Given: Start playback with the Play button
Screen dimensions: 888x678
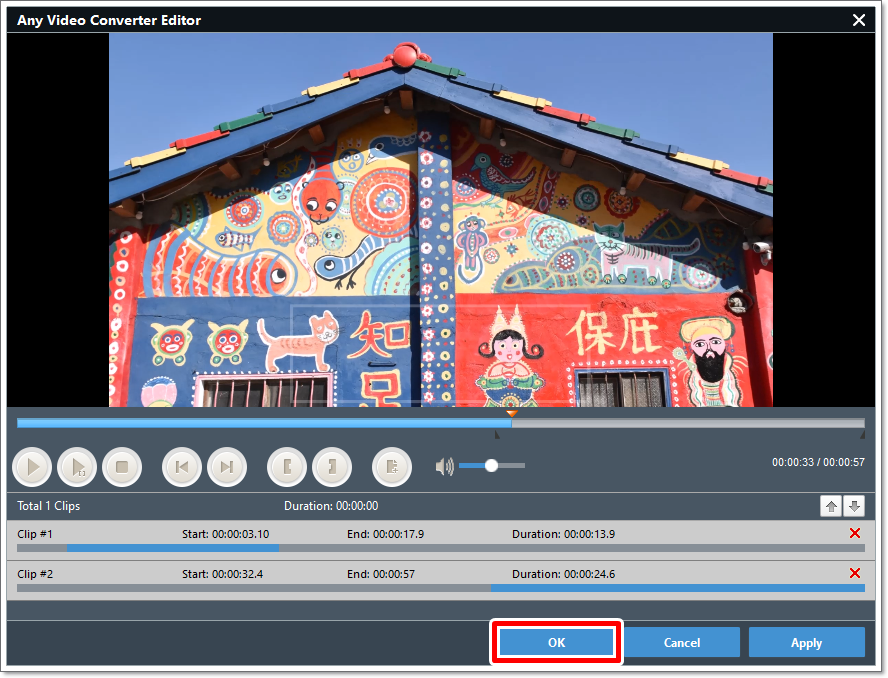Looking at the screenshot, I should pos(32,467).
